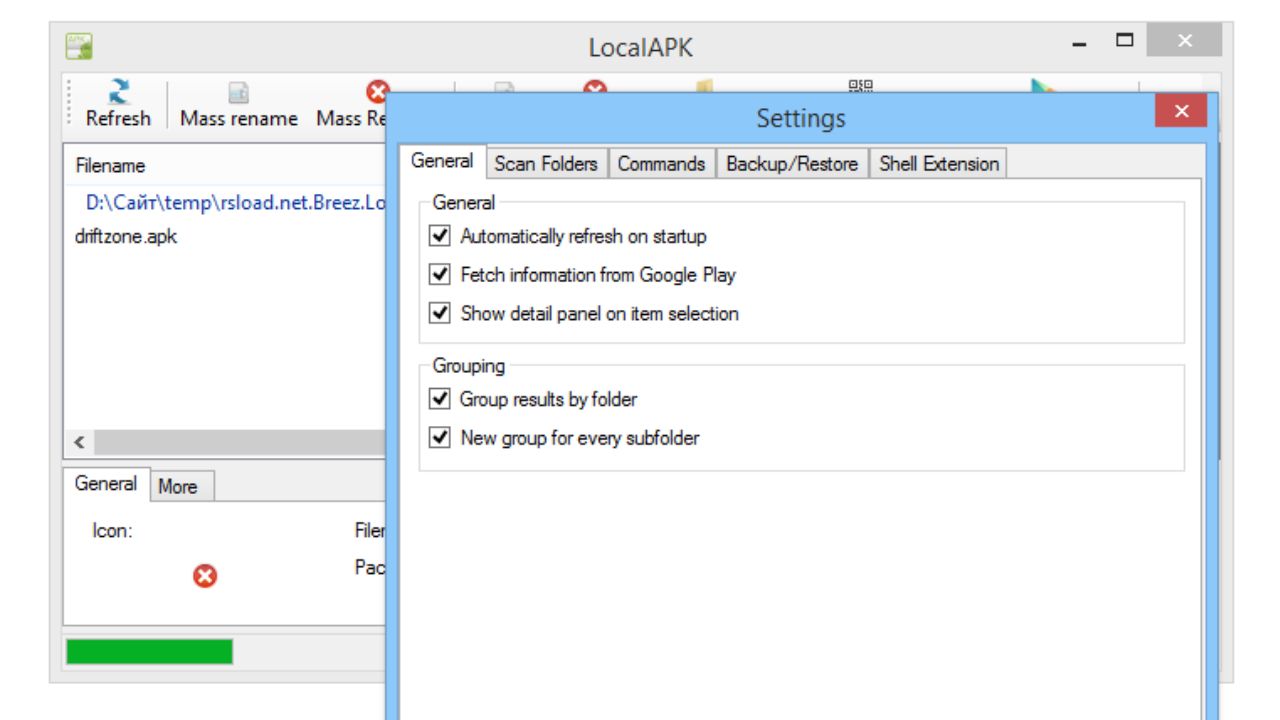Disable Fetch information from Google Play

[x=439, y=274]
